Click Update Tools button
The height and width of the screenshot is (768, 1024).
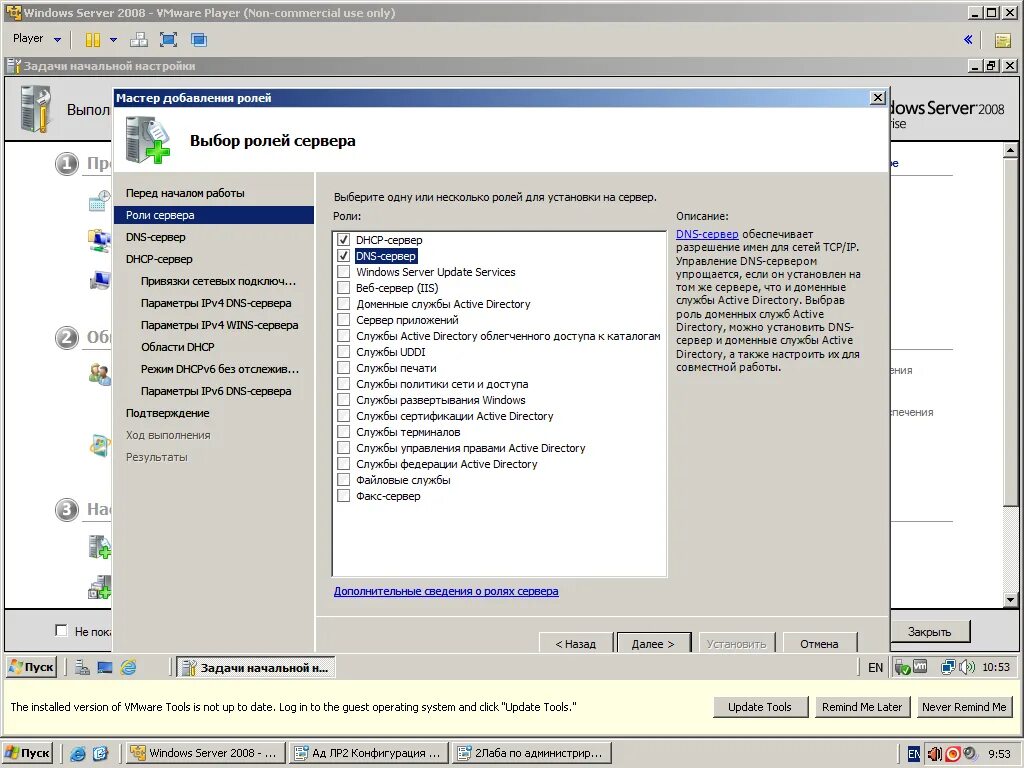760,707
